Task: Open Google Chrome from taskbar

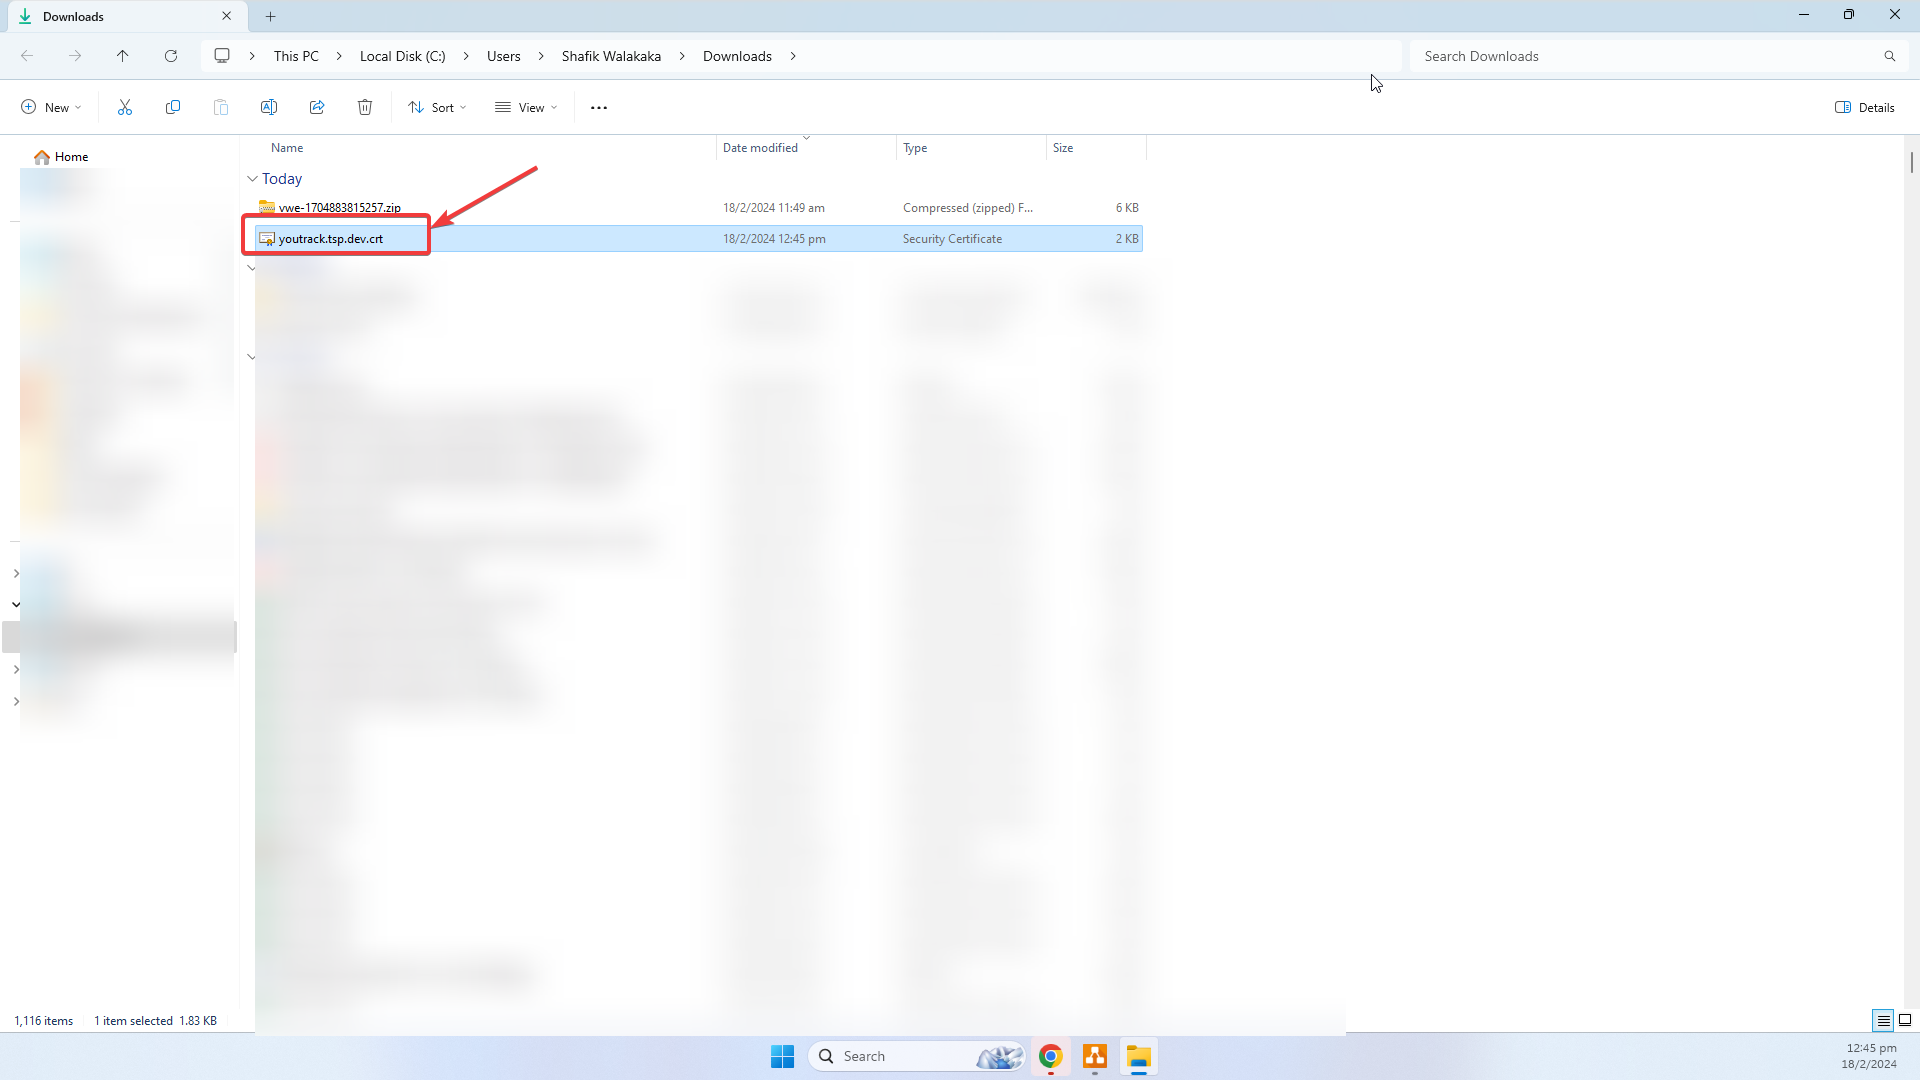Action: [1050, 1056]
